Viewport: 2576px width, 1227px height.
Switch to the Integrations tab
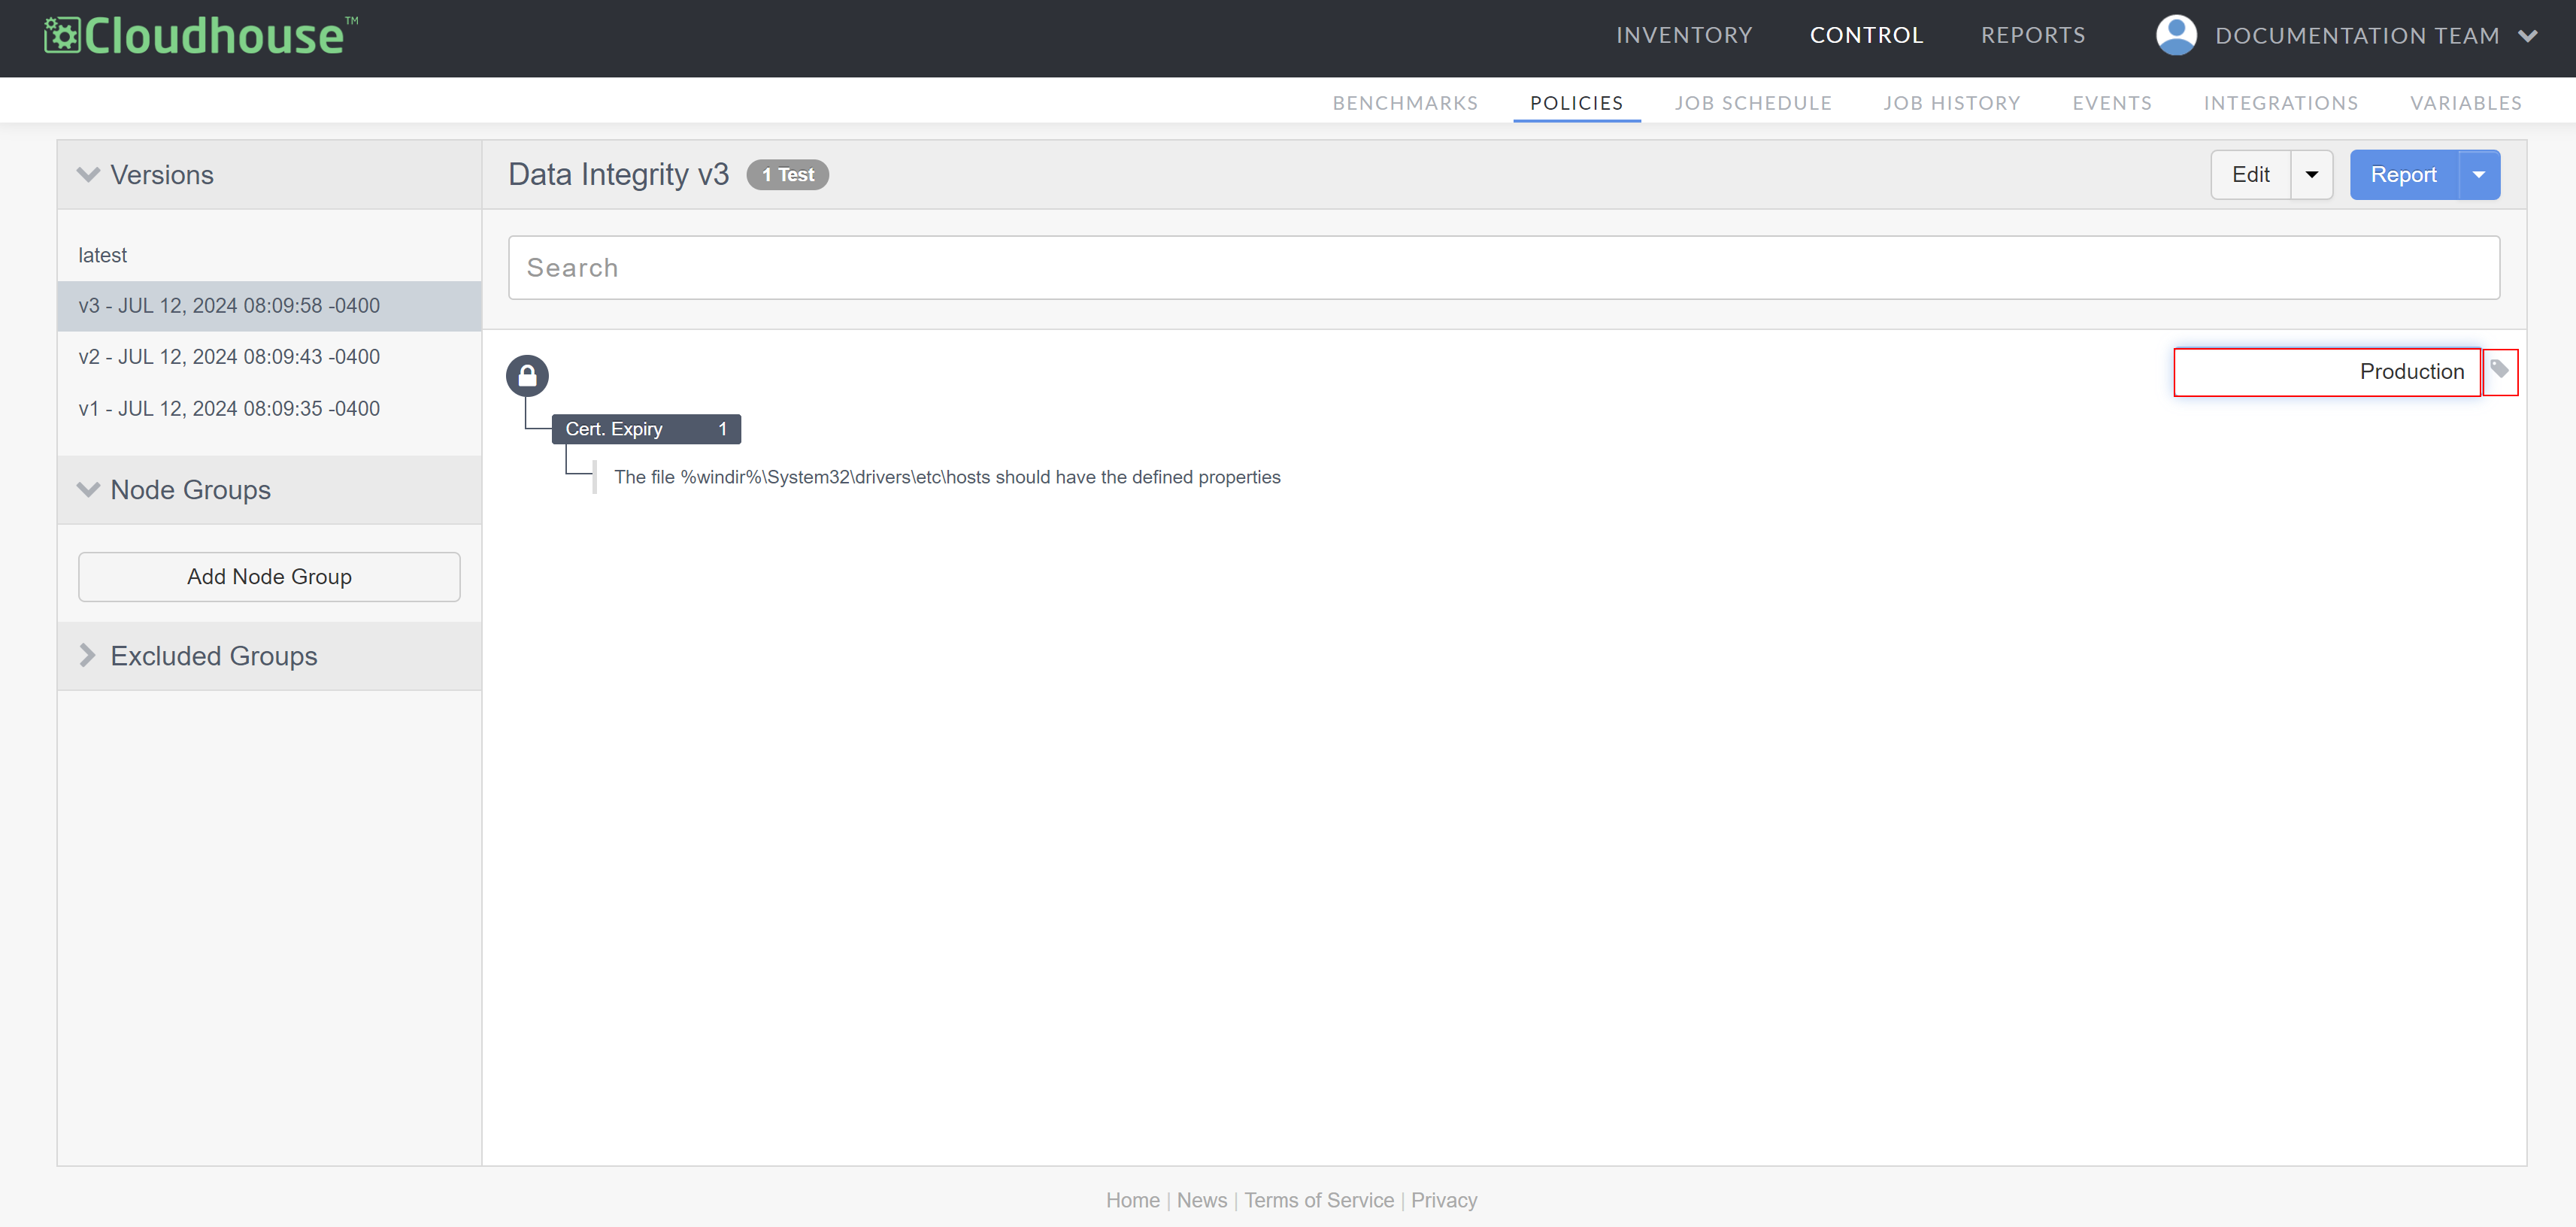tap(2280, 103)
